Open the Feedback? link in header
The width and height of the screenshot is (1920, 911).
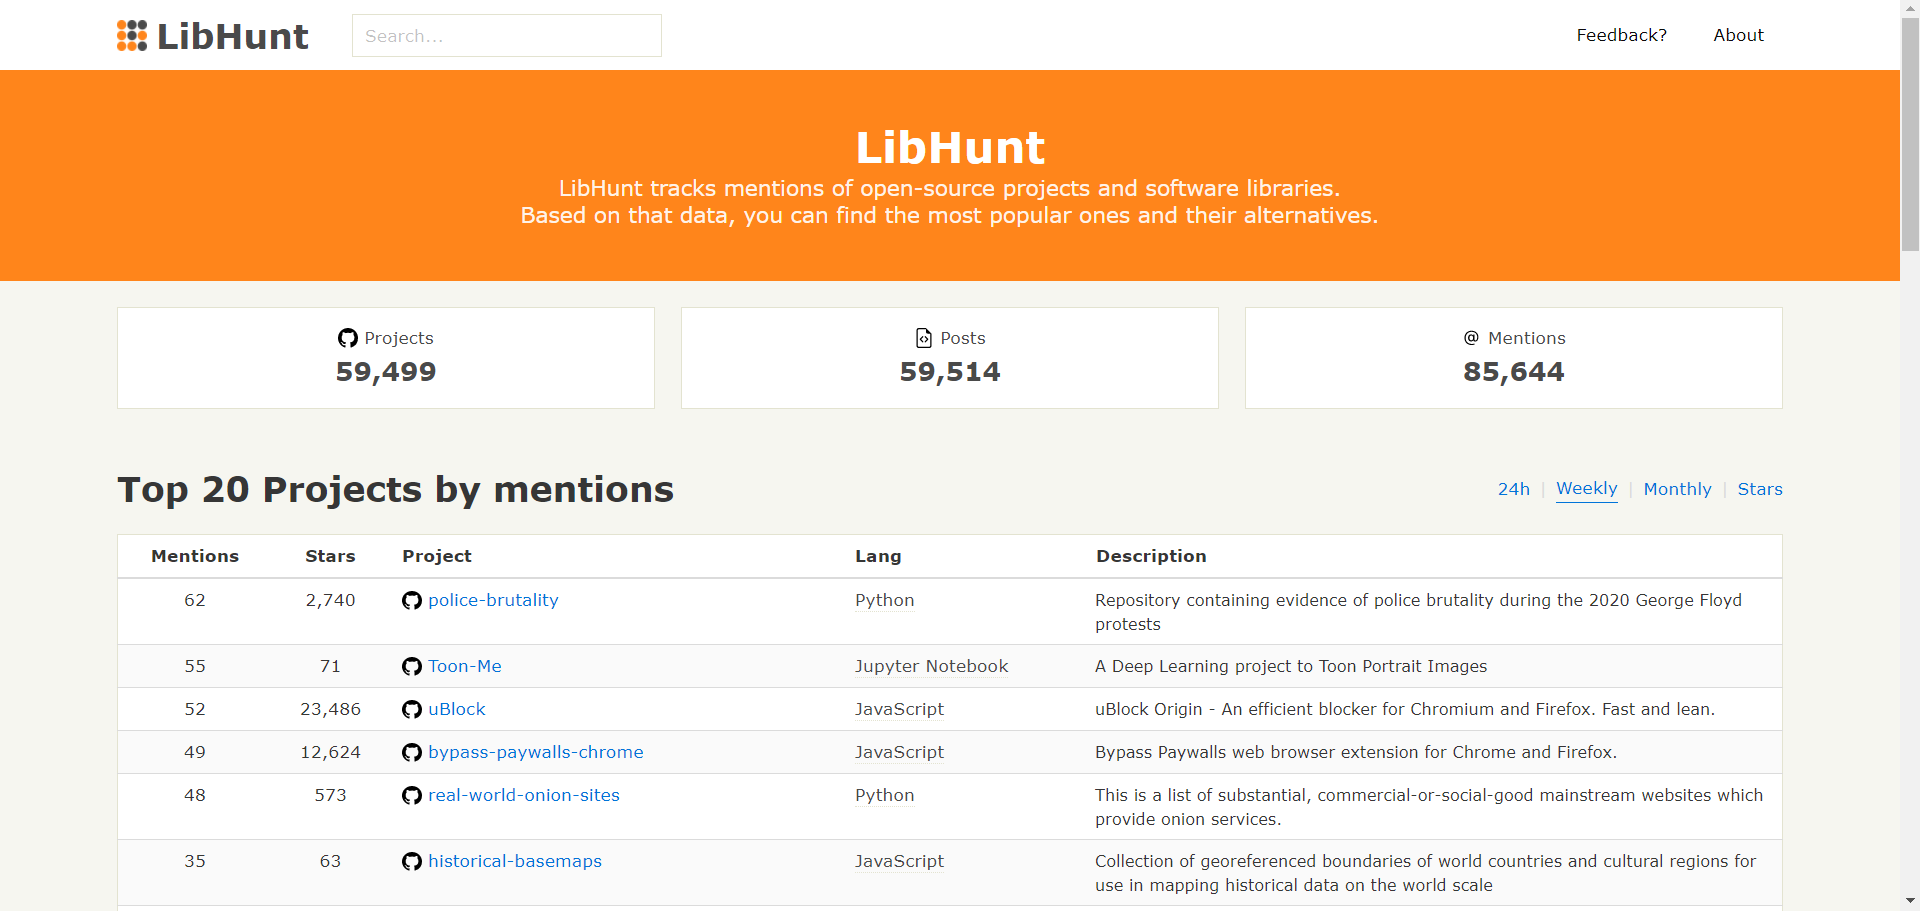1622,35
